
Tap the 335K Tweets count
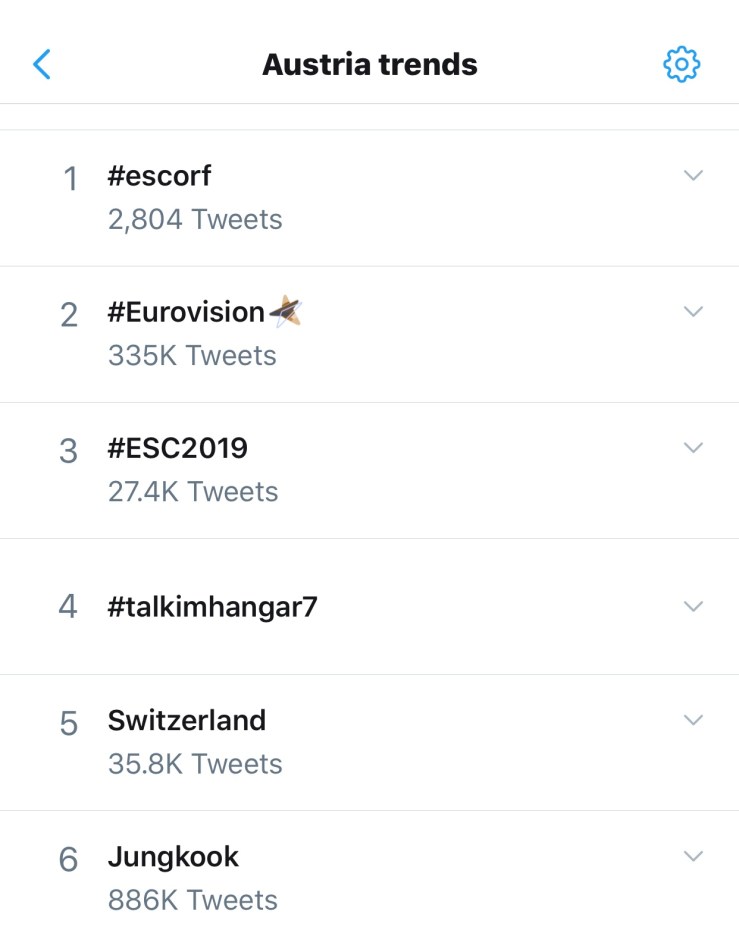tap(192, 355)
